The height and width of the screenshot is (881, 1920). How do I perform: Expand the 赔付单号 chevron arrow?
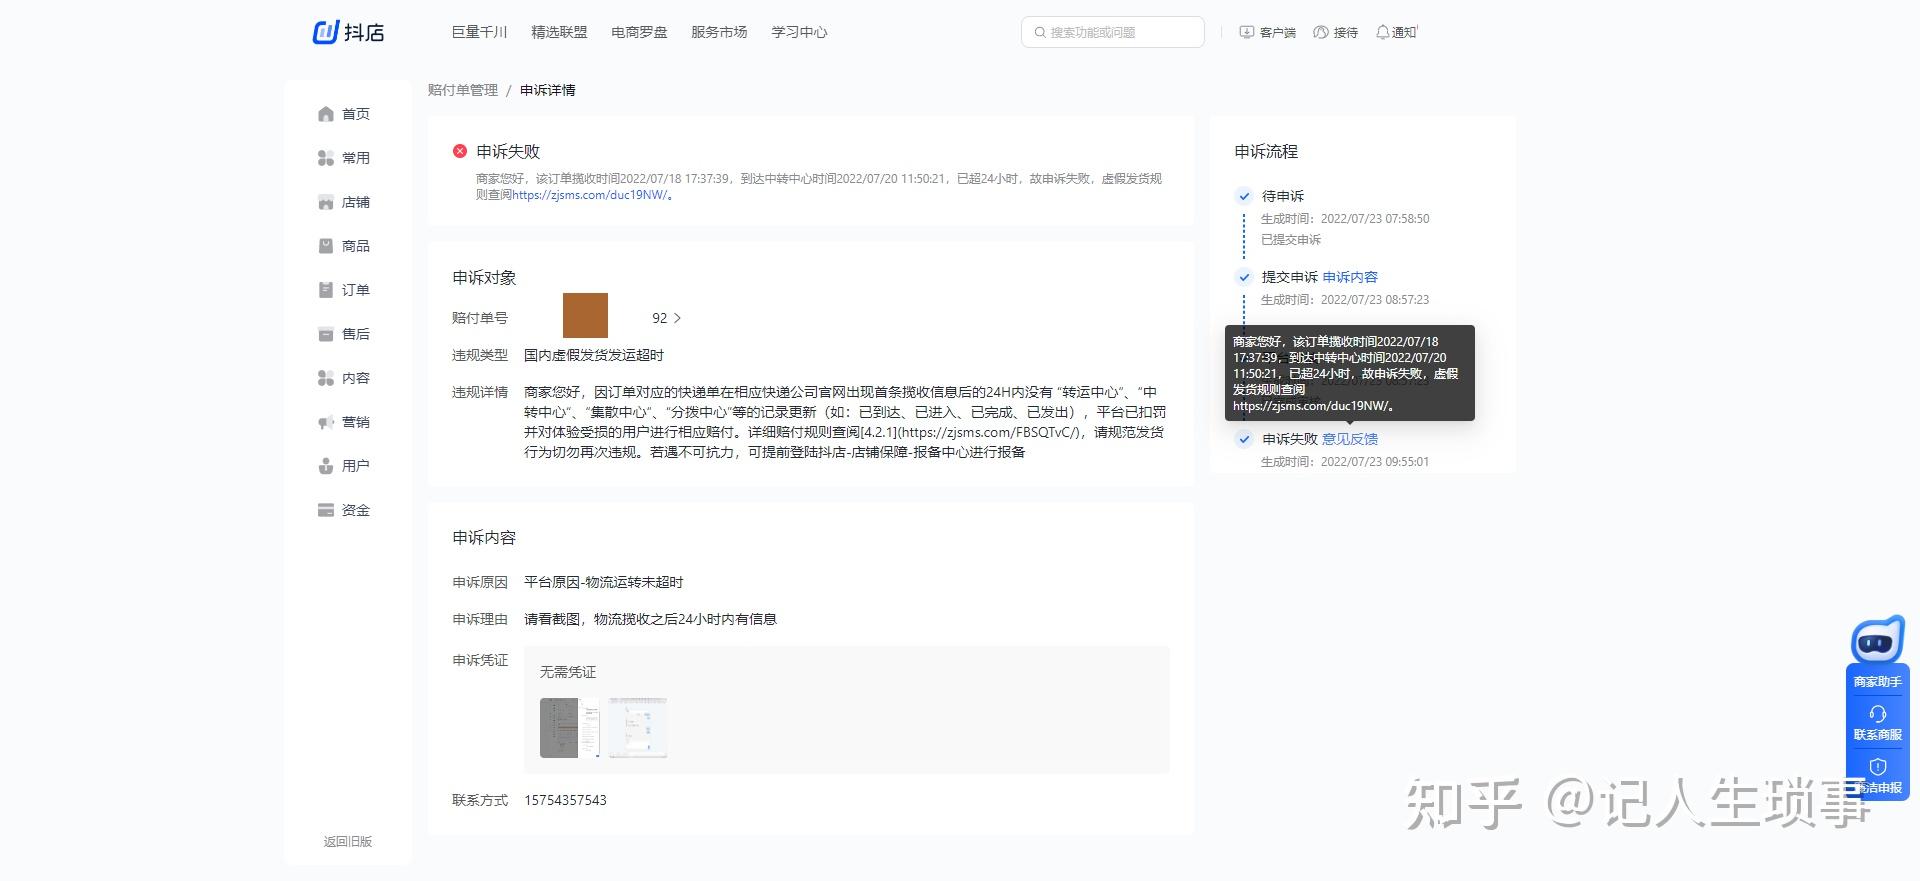click(x=677, y=318)
